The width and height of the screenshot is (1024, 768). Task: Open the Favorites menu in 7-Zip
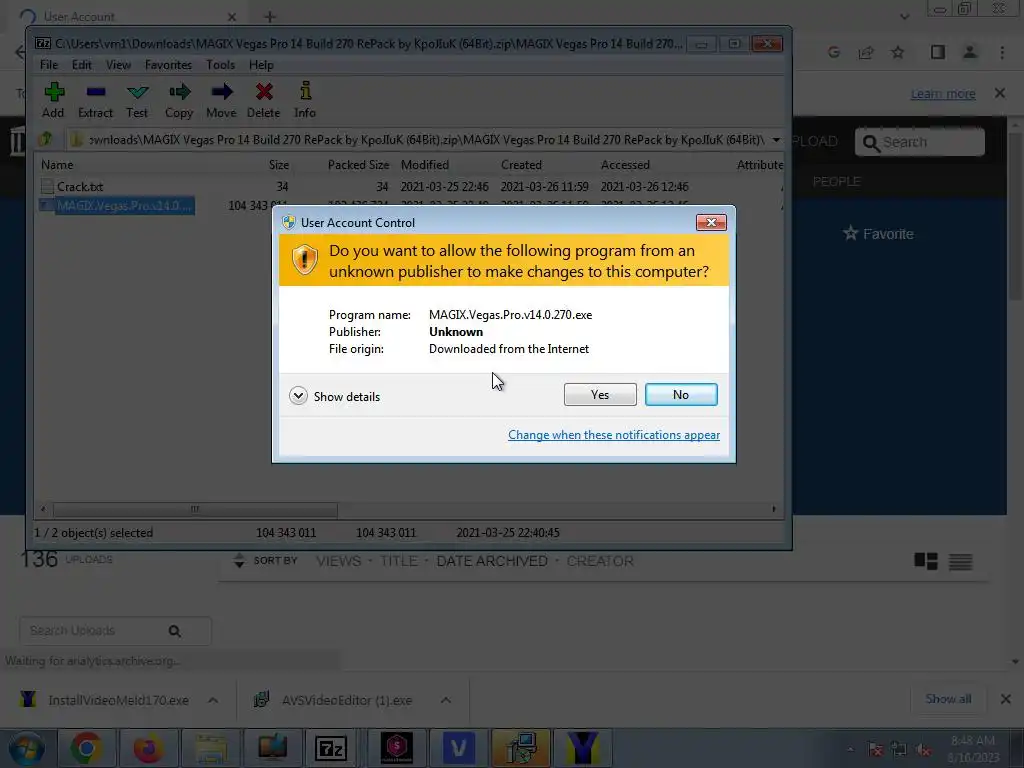(x=168, y=65)
